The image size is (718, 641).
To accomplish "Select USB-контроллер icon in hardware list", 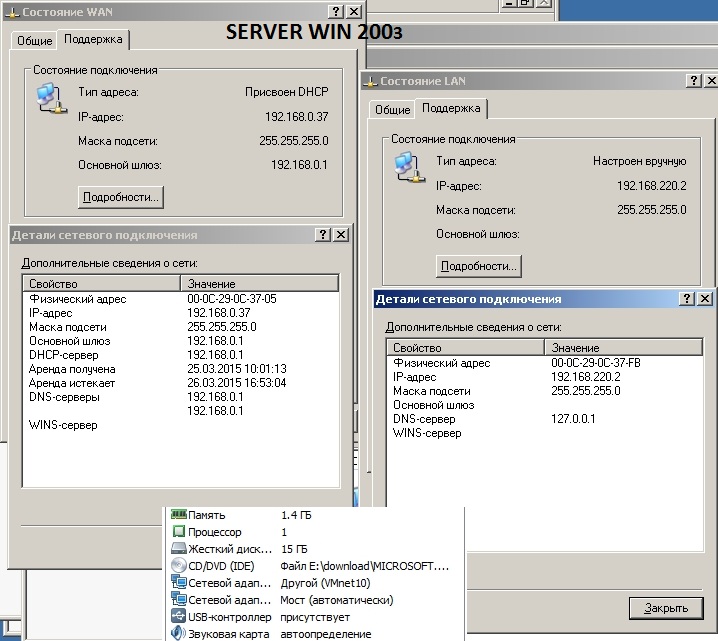I will tap(179, 616).
